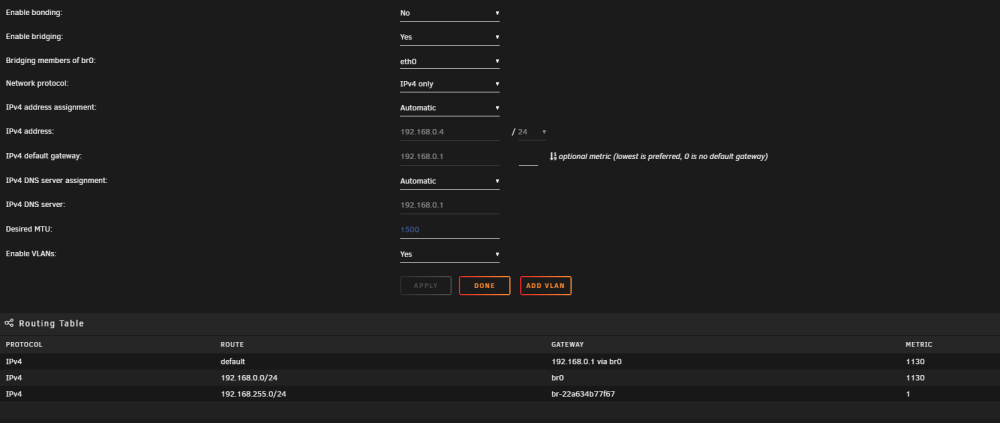Screen dimensions: 1000x423
Task: Open the Enable bonding dropdown
Action: point(450,13)
